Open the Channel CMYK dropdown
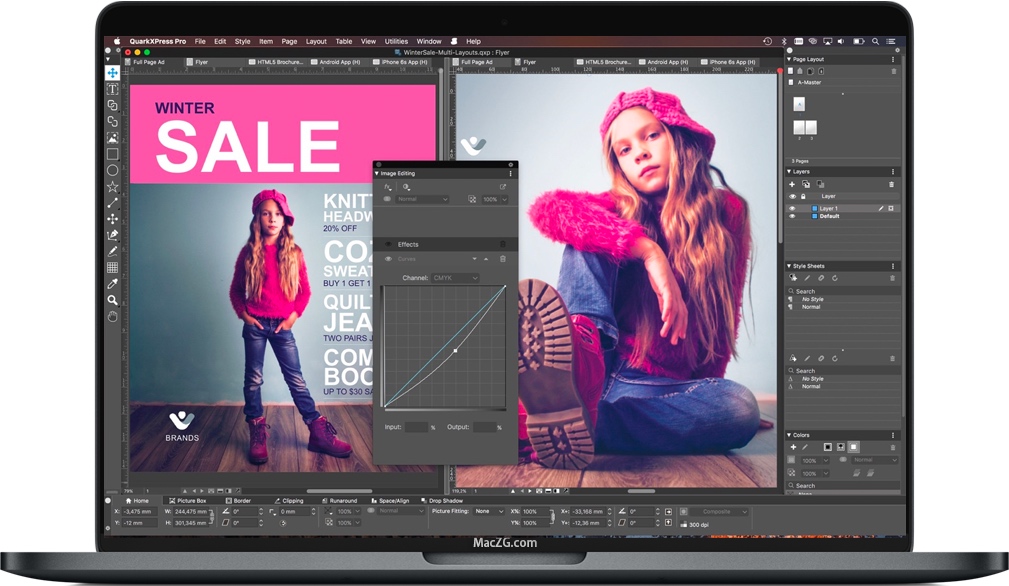Image resolution: width=1009 pixels, height=586 pixels. 454,277
